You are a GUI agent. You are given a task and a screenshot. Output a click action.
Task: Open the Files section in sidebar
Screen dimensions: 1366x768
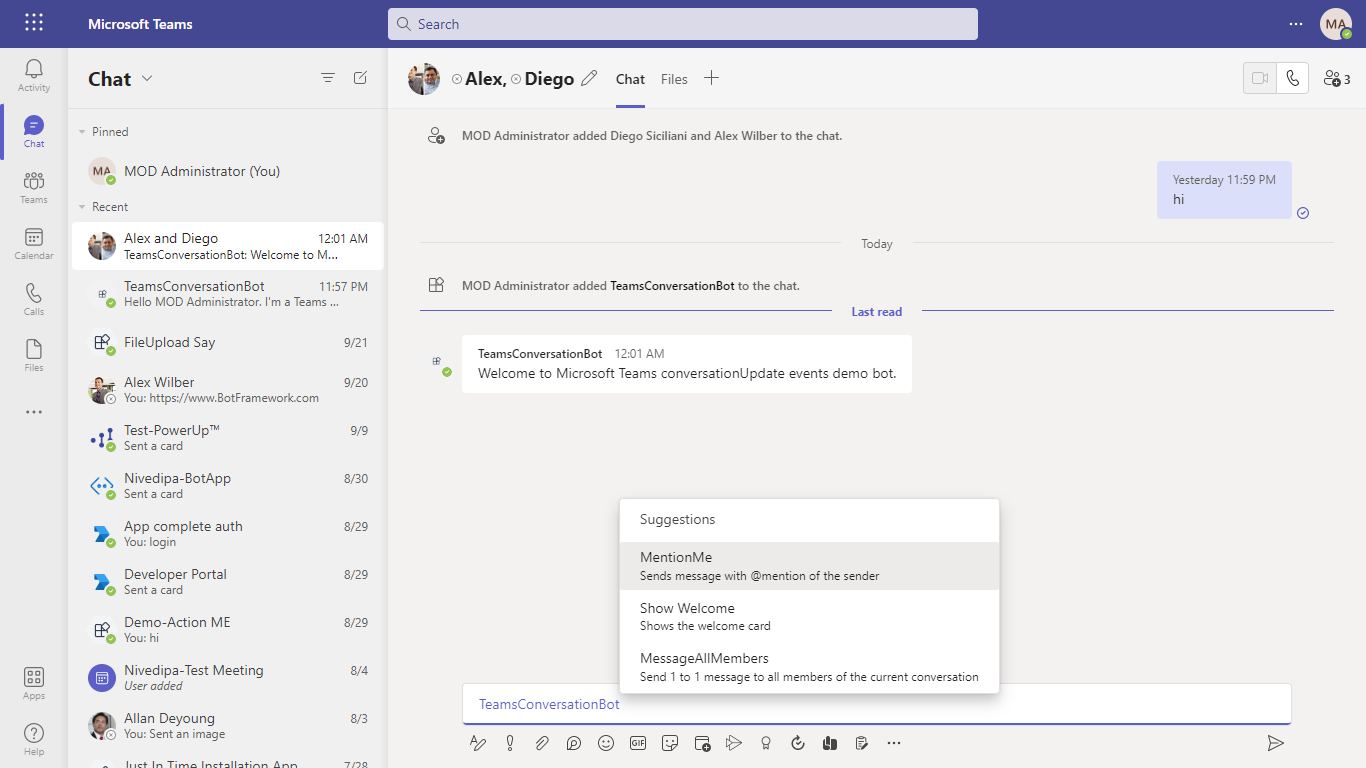point(34,356)
